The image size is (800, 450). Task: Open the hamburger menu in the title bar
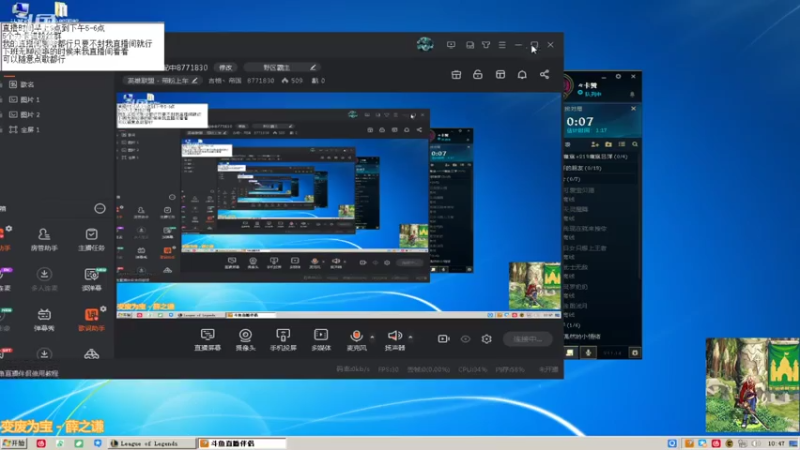502,45
